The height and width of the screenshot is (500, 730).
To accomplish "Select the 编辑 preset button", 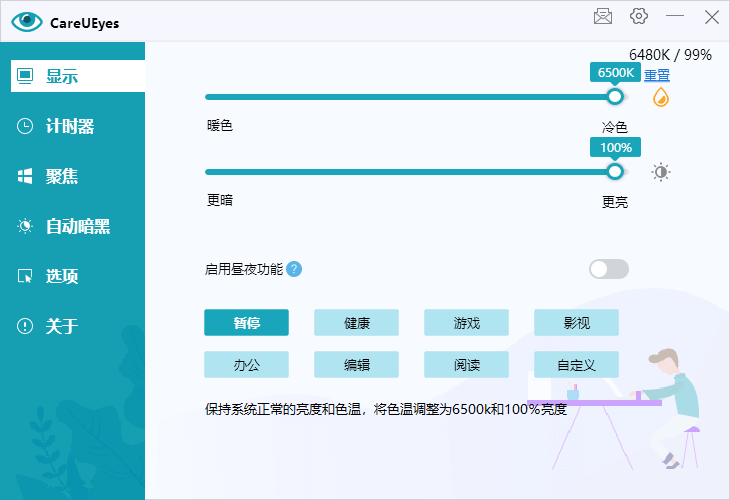I will [x=356, y=365].
